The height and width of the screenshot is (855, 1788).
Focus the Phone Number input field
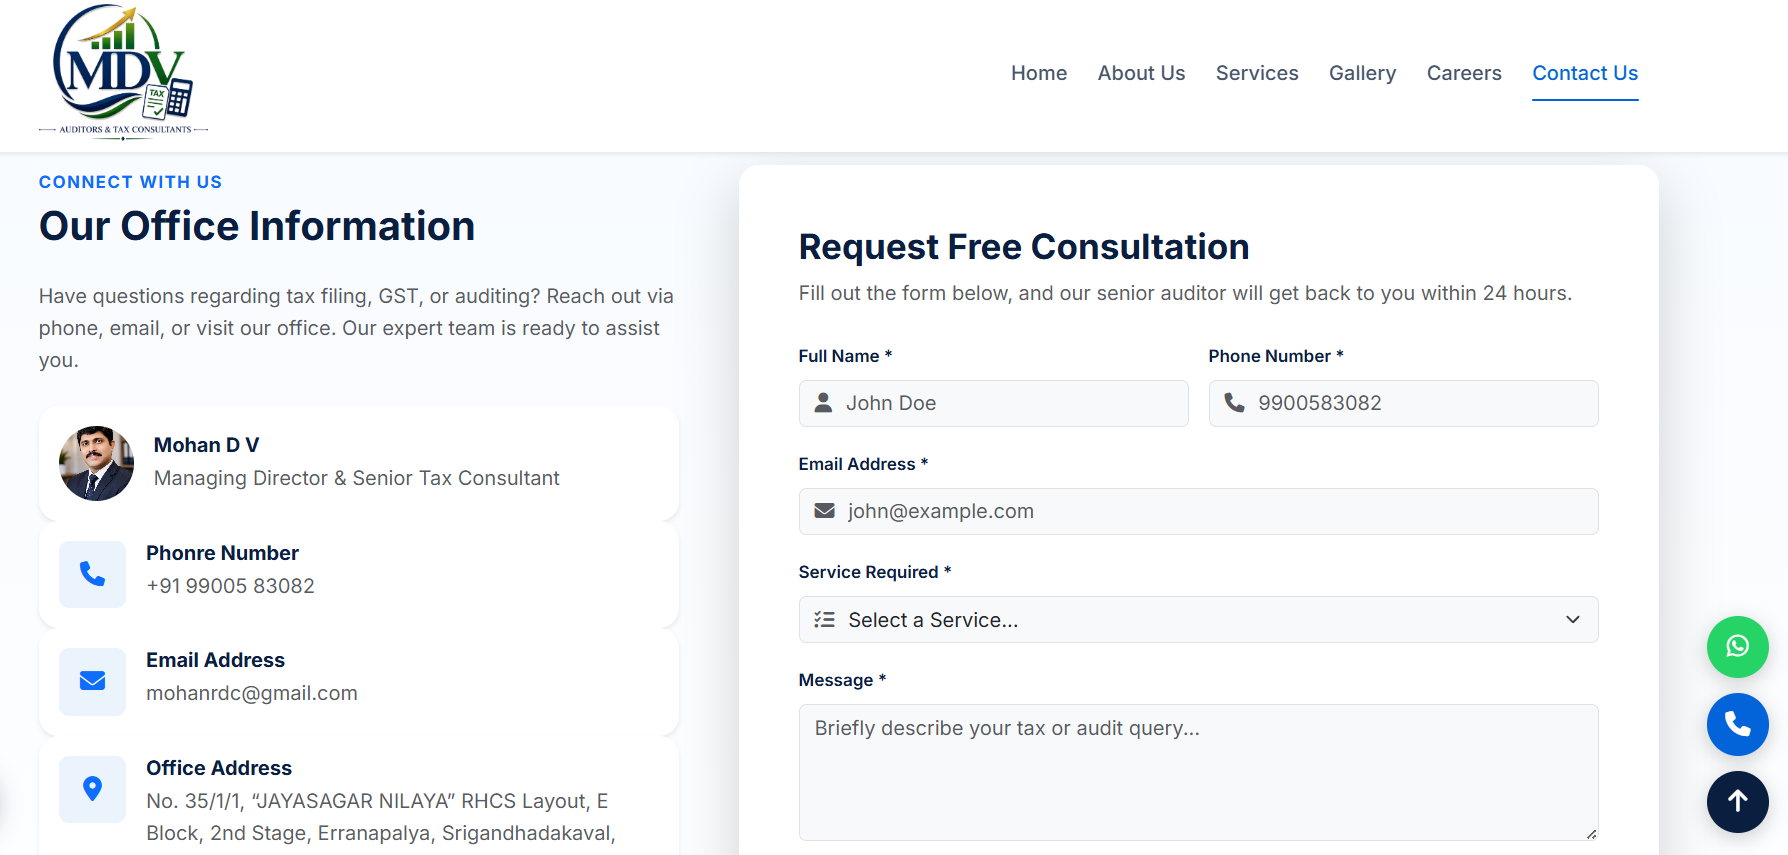tap(1403, 403)
